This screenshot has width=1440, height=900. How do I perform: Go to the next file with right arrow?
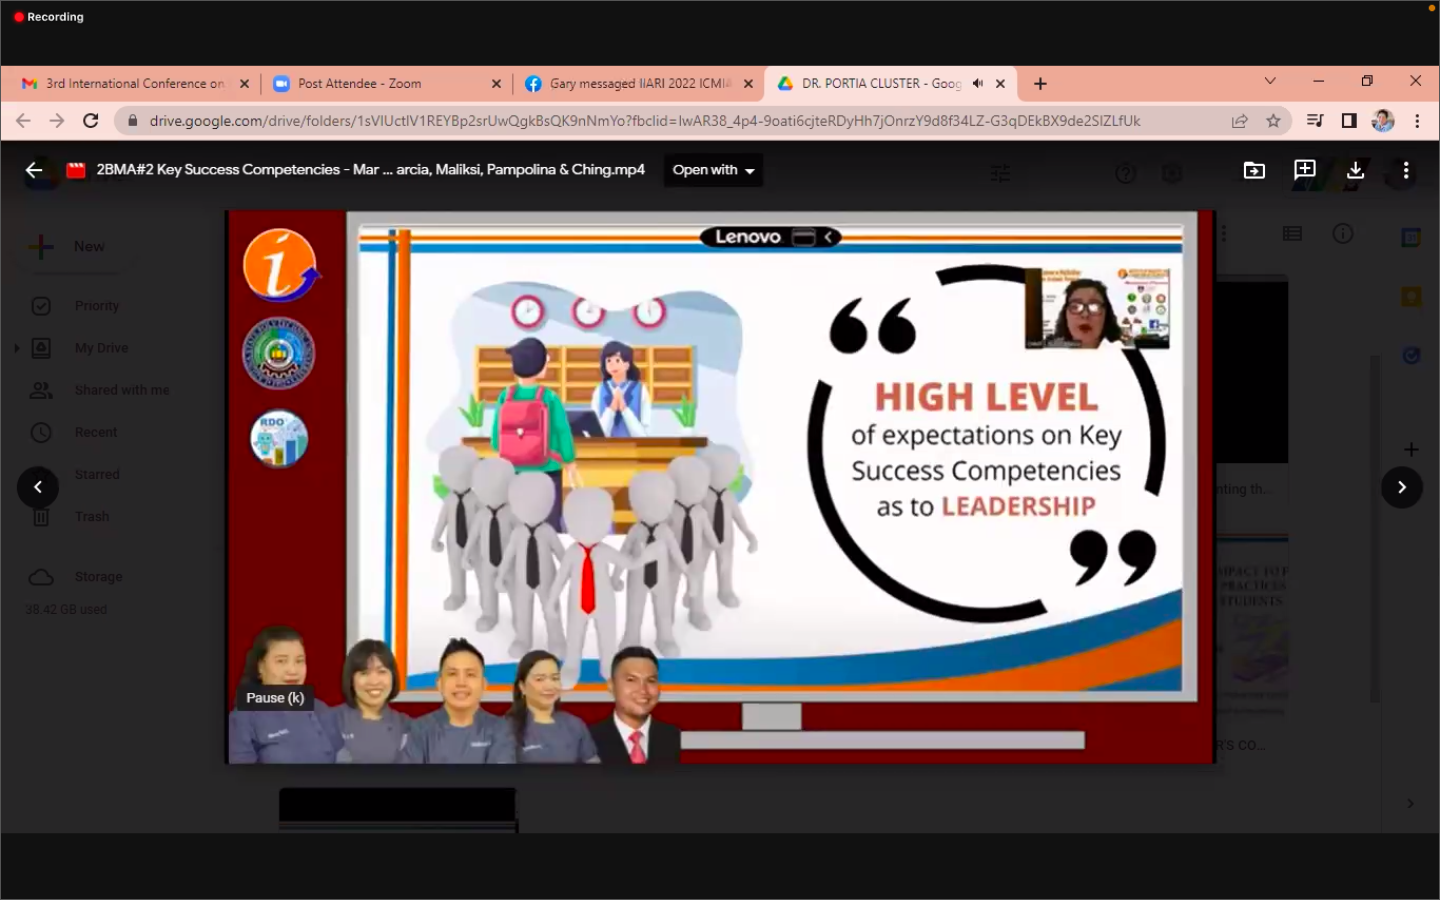click(x=1401, y=487)
